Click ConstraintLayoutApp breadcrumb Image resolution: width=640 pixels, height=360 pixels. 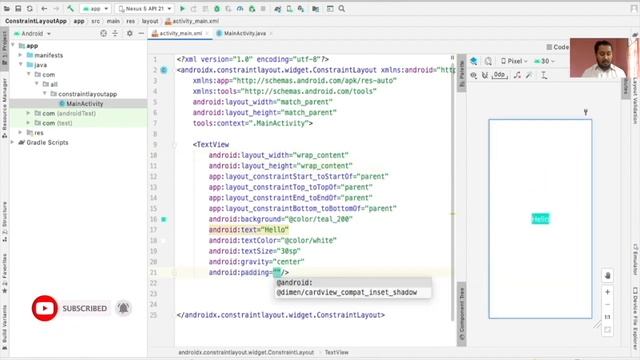coord(36,21)
